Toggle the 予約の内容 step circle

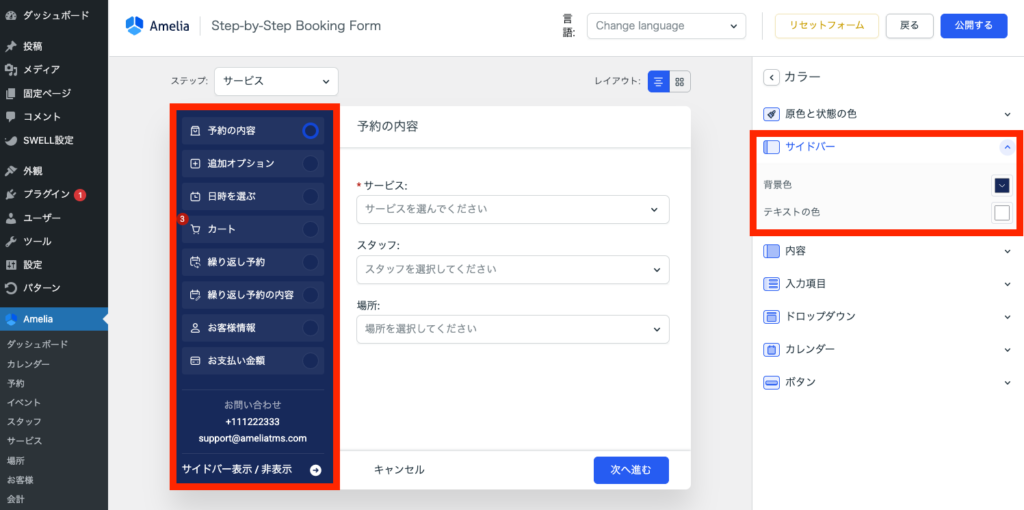pyautogui.click(x=310, y=130)
